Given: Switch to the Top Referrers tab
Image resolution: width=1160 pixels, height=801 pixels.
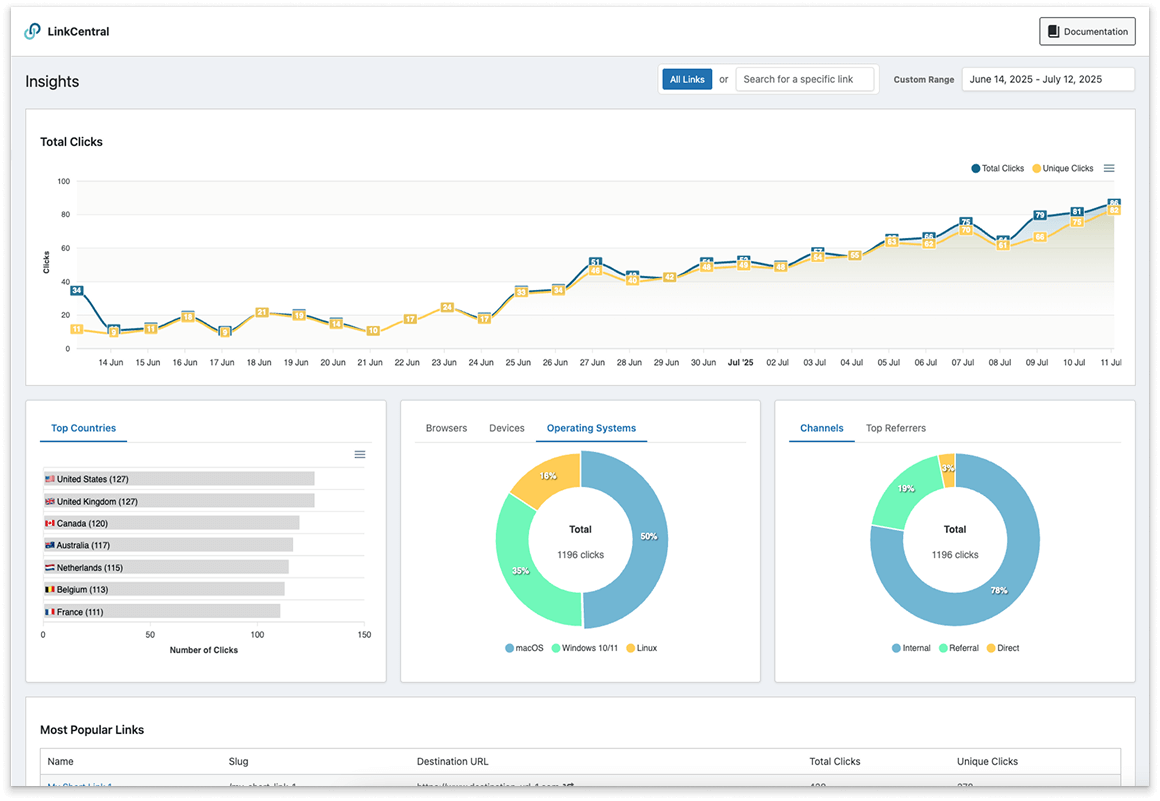Looking at the screenshot, I should coord(895,428).
